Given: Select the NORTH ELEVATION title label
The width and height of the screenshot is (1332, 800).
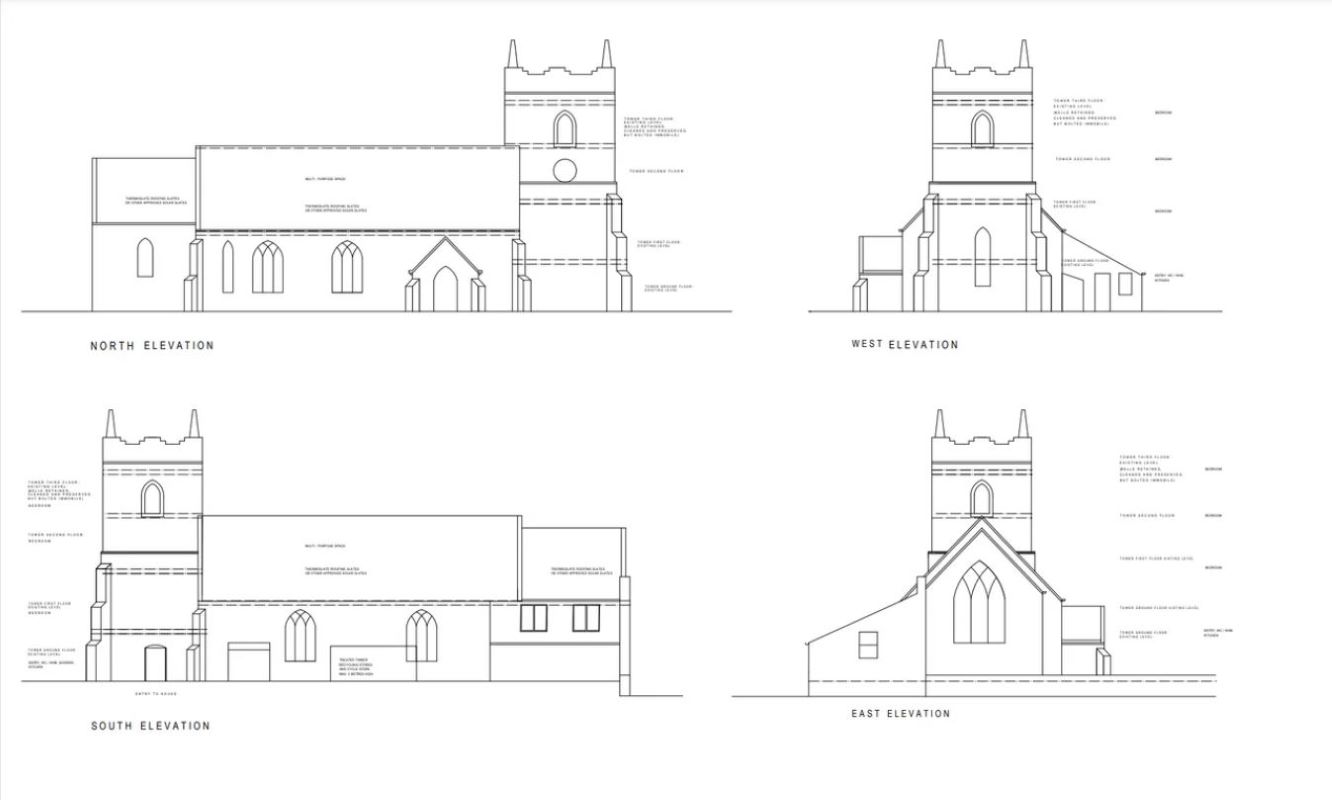Looking at the screenshot, I should click(152, 343).
